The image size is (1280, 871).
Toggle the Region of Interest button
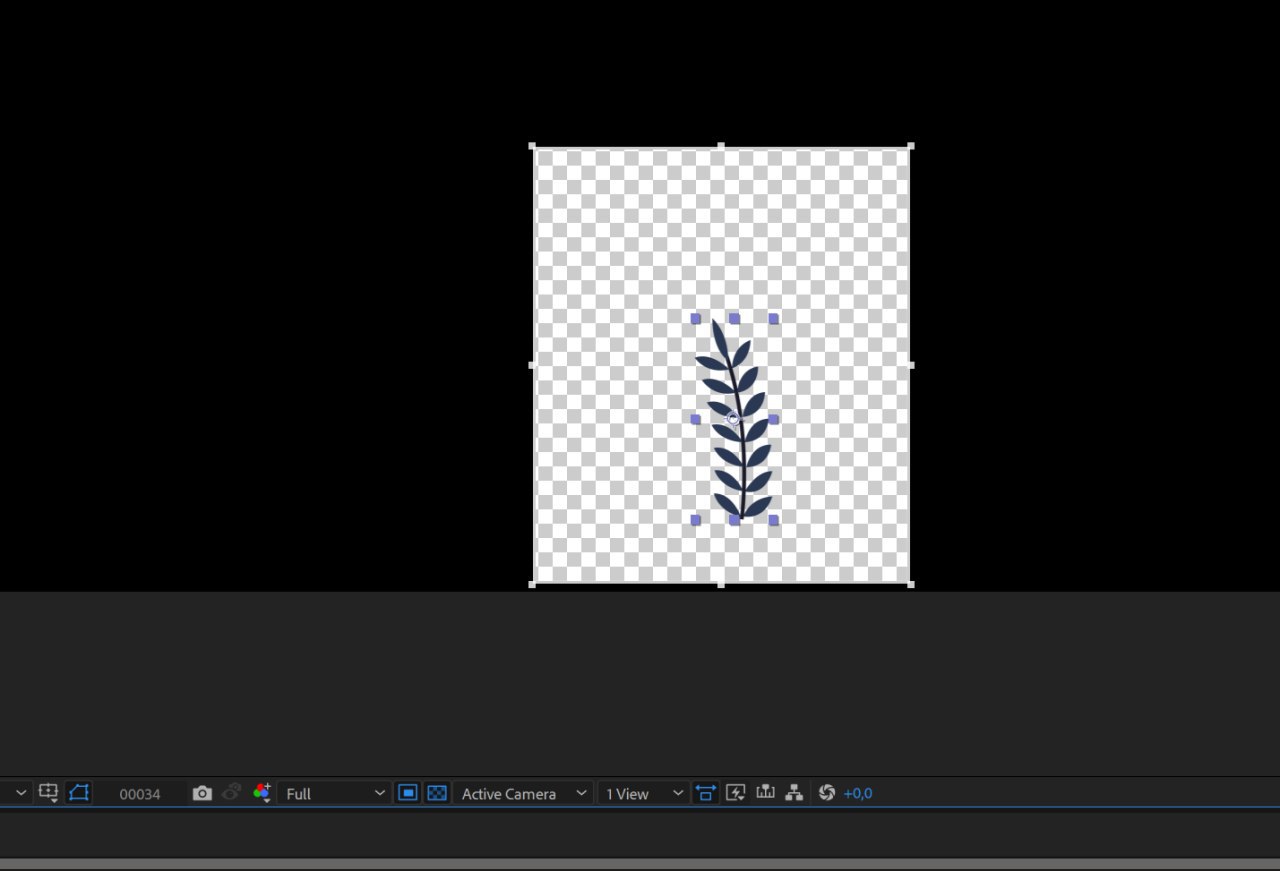click(x=408, y=793)
